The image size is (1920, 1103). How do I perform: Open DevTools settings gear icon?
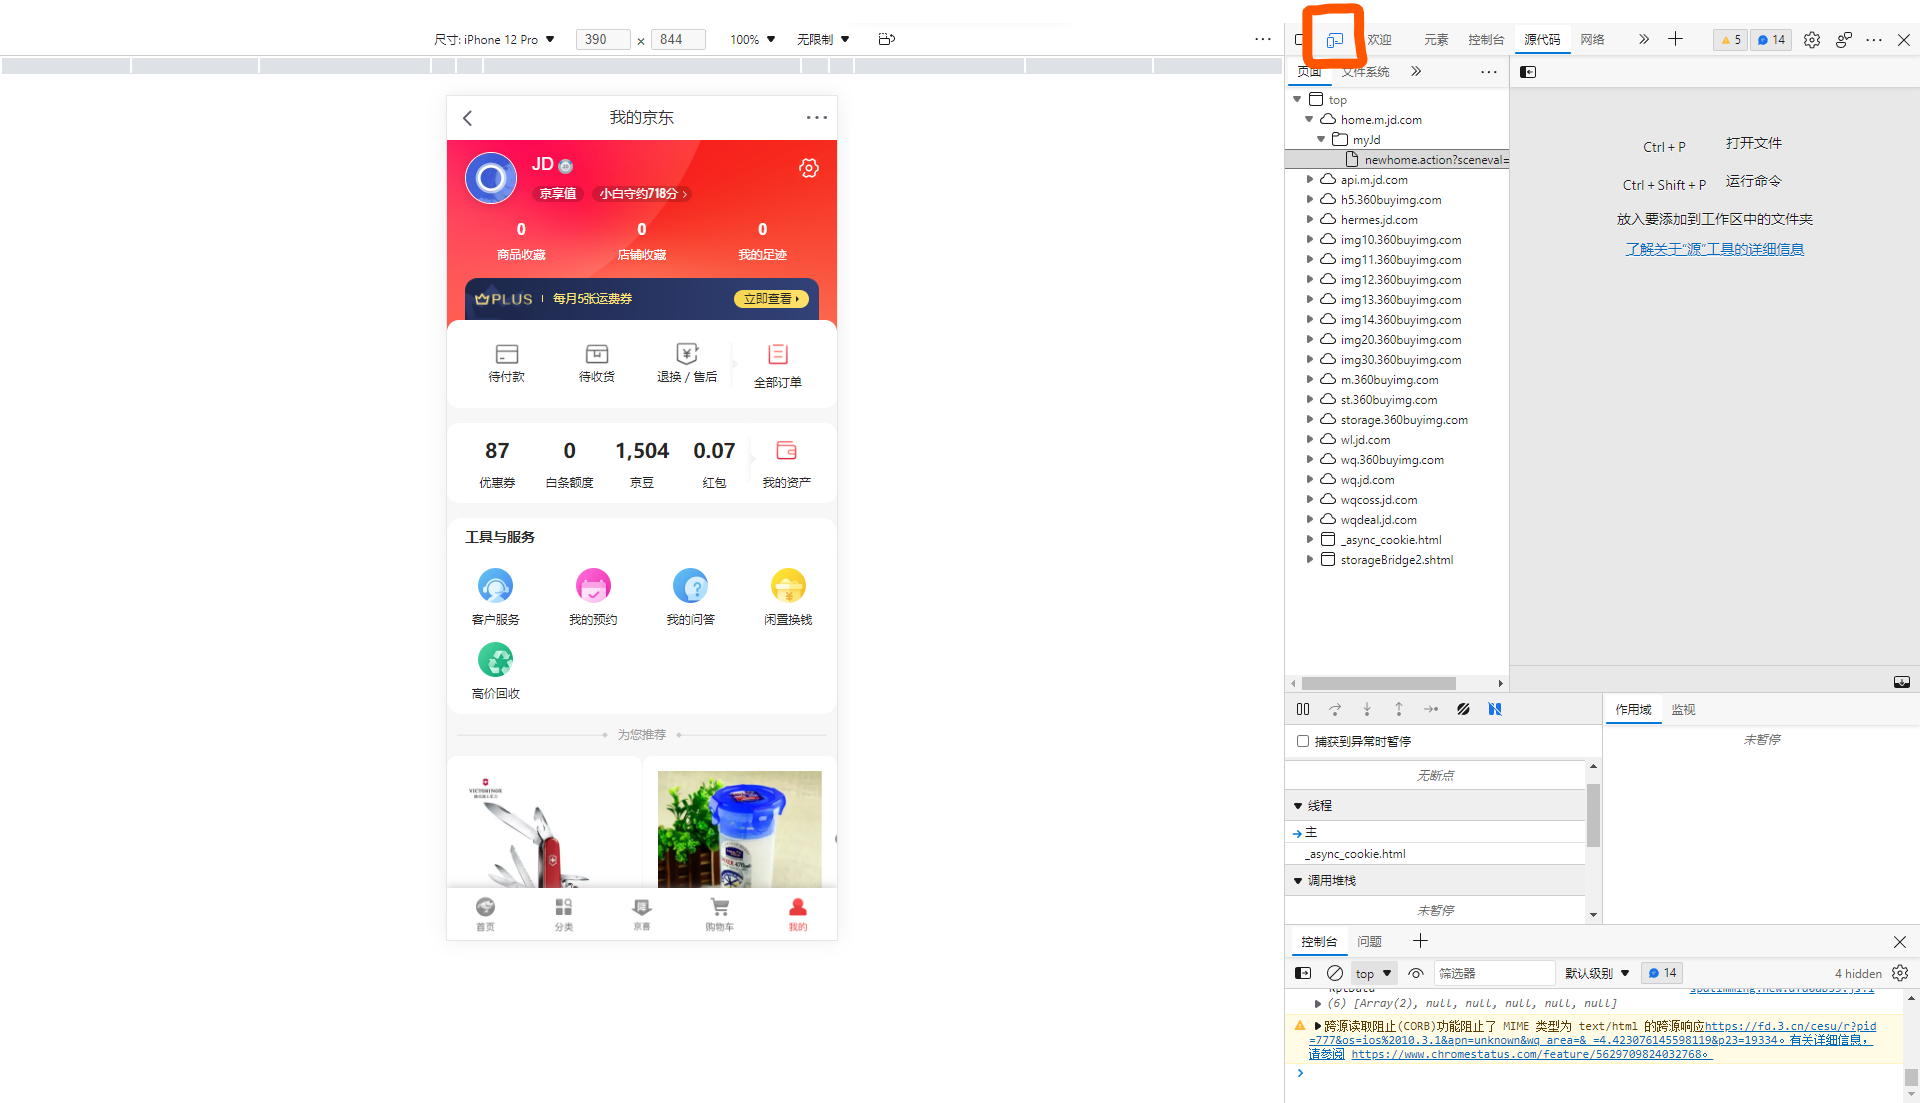pyautogui.click(x=1811, y=40)
